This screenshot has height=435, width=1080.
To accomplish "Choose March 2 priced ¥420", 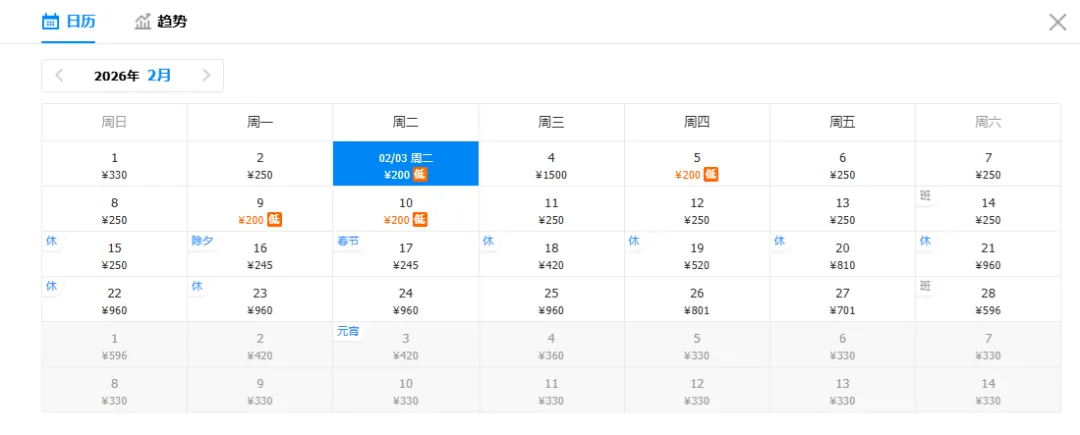I will point(260,345).
